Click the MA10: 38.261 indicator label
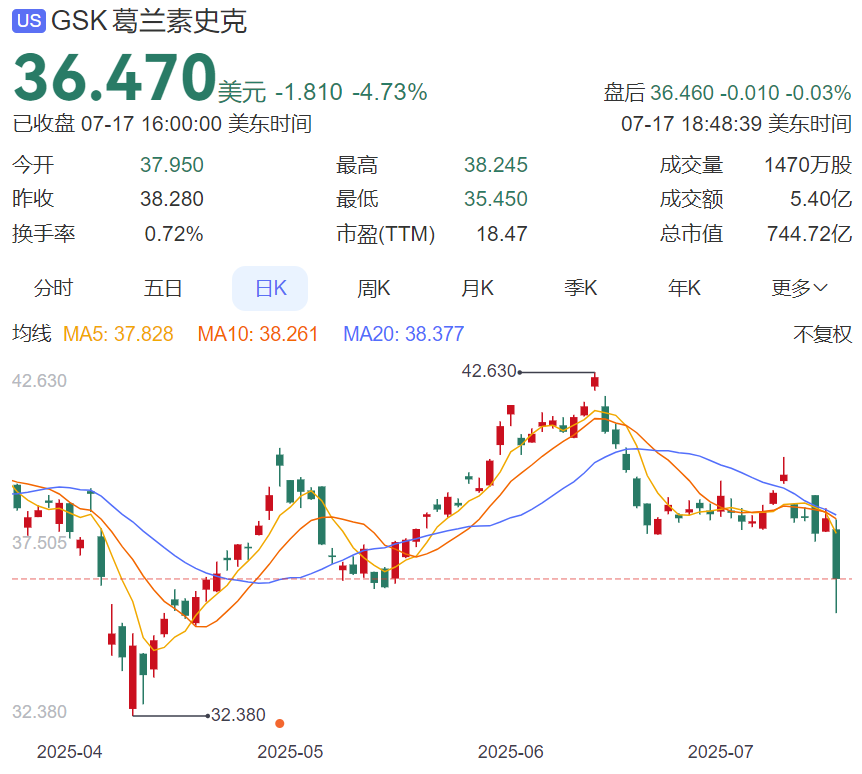The width and height of the screenshot is (862, 774). point(258,334)
